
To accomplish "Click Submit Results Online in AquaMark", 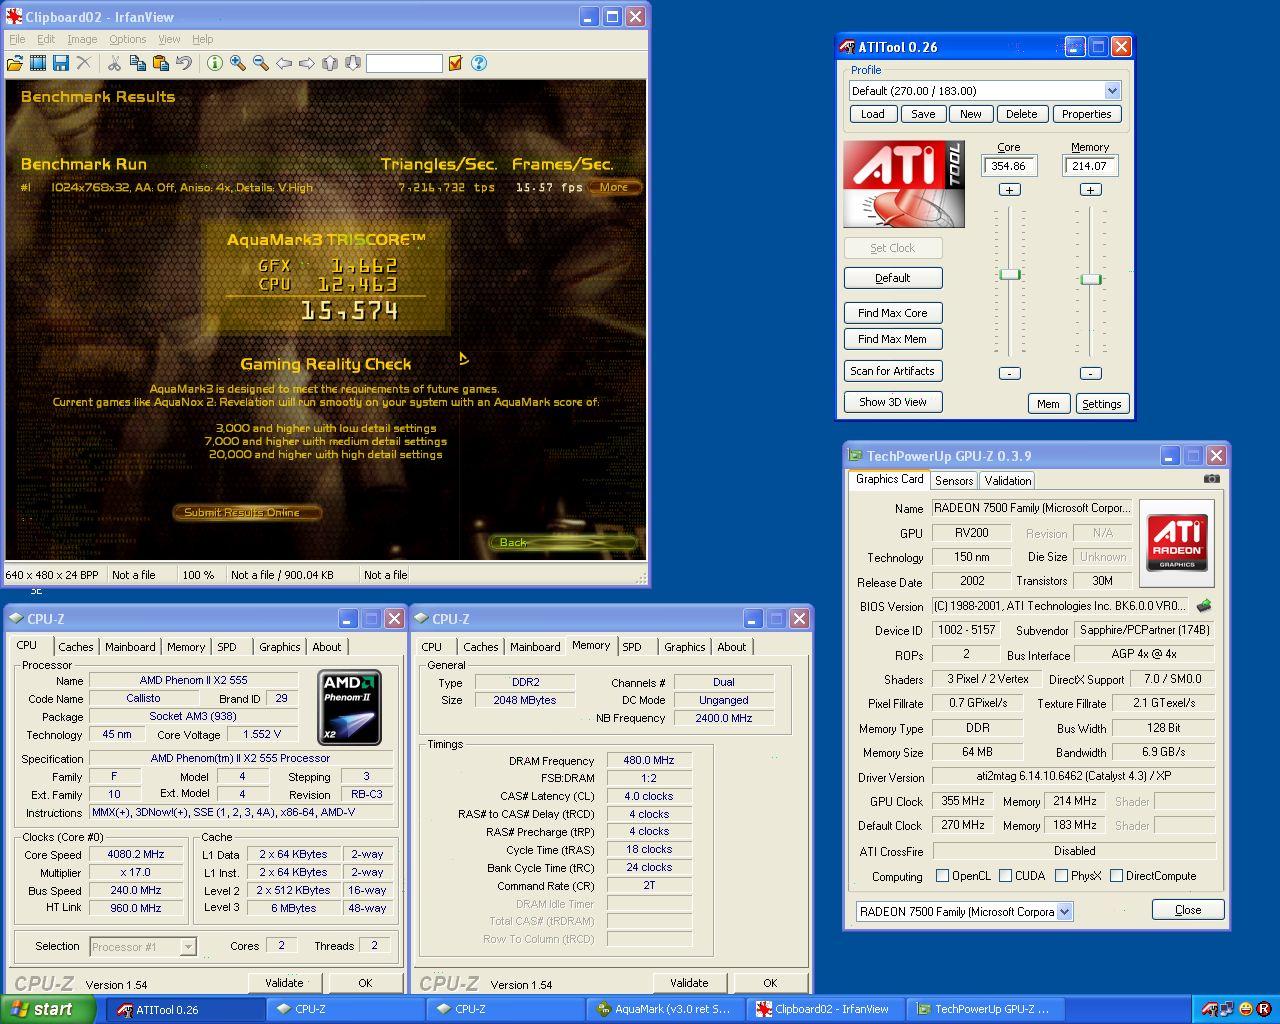I will pyautogui.click(x=247, y=512).
